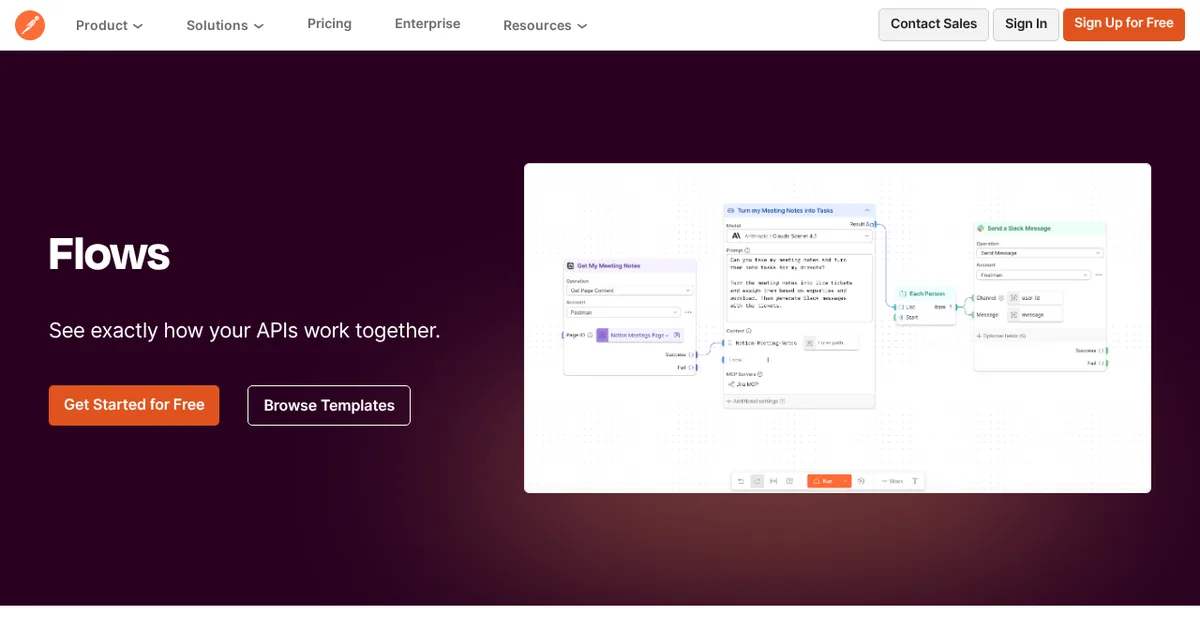
Task: Click the Notion Meetings Page chip
Action: click(639, 335)
